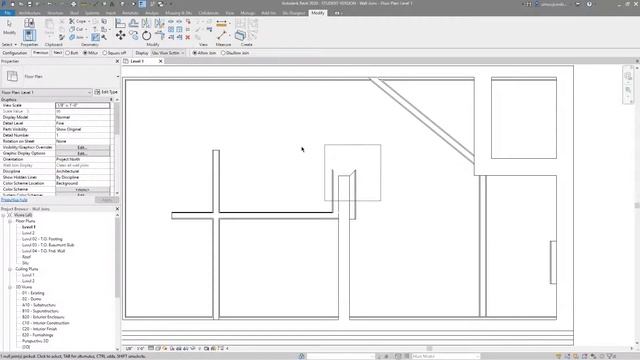Open the View Scale value dropdown
640x360 pixels.
click(x=82, y=105)
